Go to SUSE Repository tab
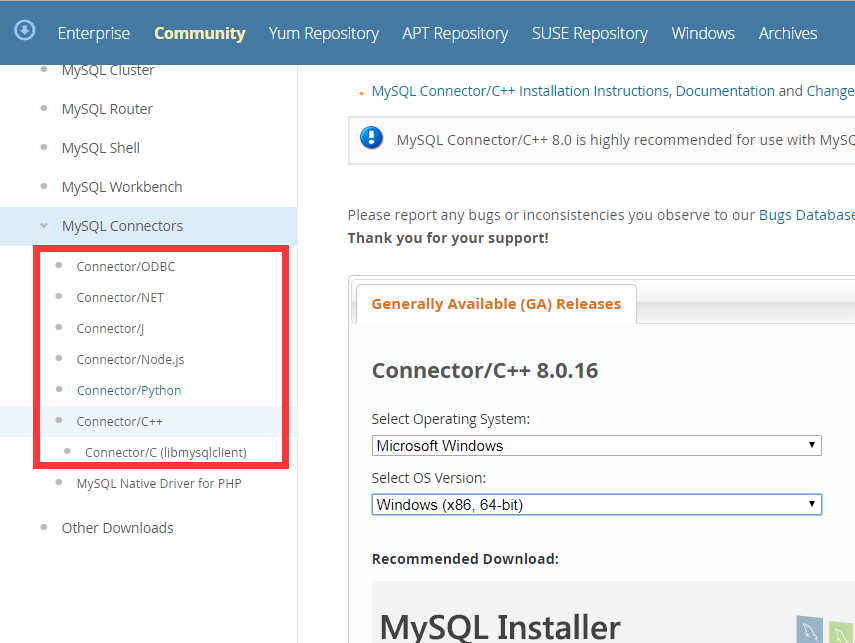The width and height of the screenshot is (855, 643). 590,33
